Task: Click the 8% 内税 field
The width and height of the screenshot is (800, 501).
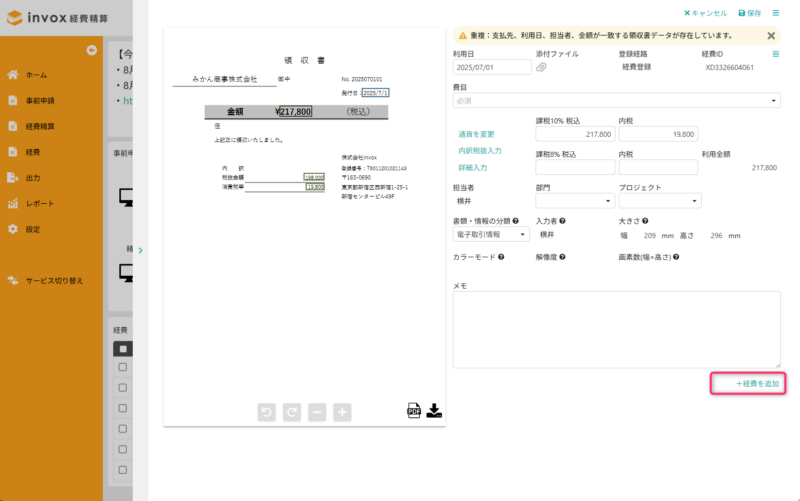Action: pyautogui.click(x=658, y=167)
